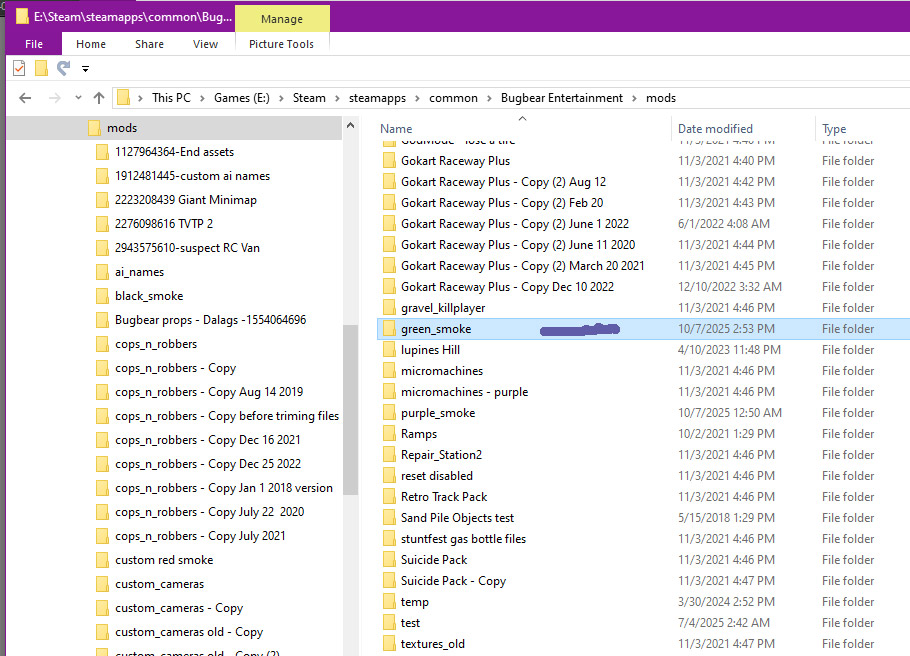Screen dimensions: 910x656
Task: Click the Properties icon in quick access toolbar
Action: pos(19,68)
